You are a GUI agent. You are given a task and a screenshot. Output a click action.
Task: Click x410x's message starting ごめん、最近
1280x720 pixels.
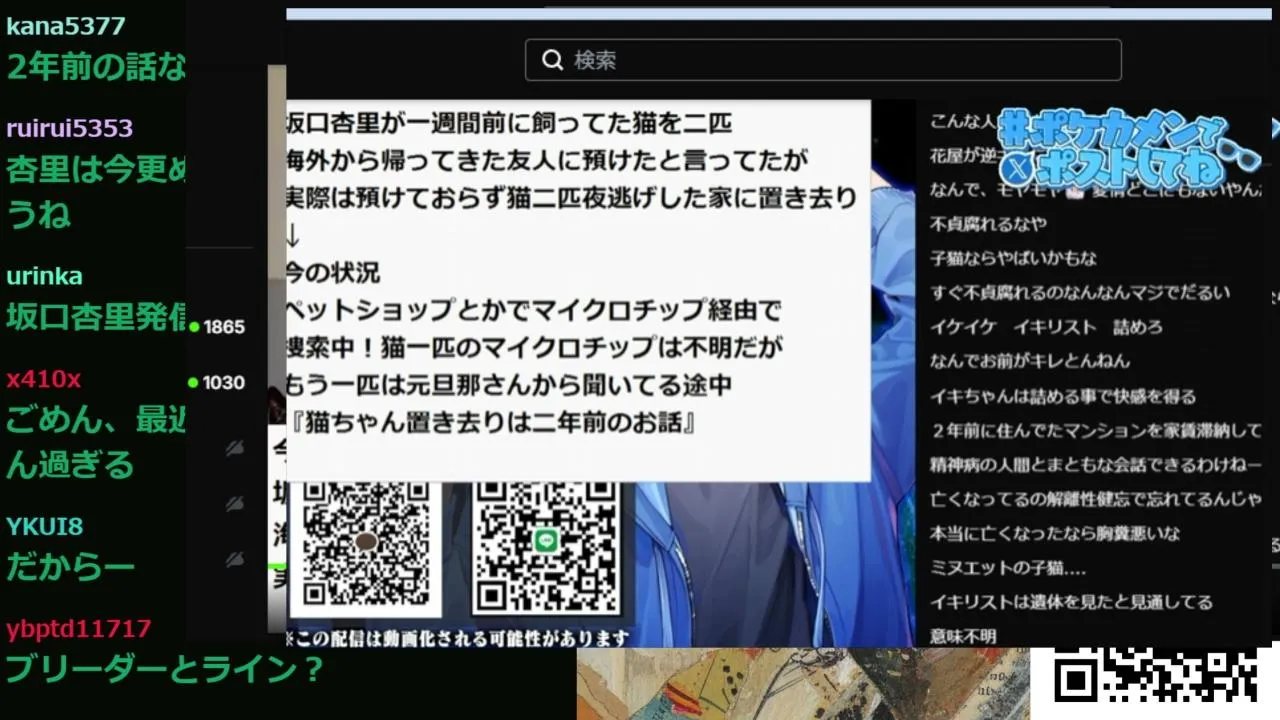click(x=96, y=442)
